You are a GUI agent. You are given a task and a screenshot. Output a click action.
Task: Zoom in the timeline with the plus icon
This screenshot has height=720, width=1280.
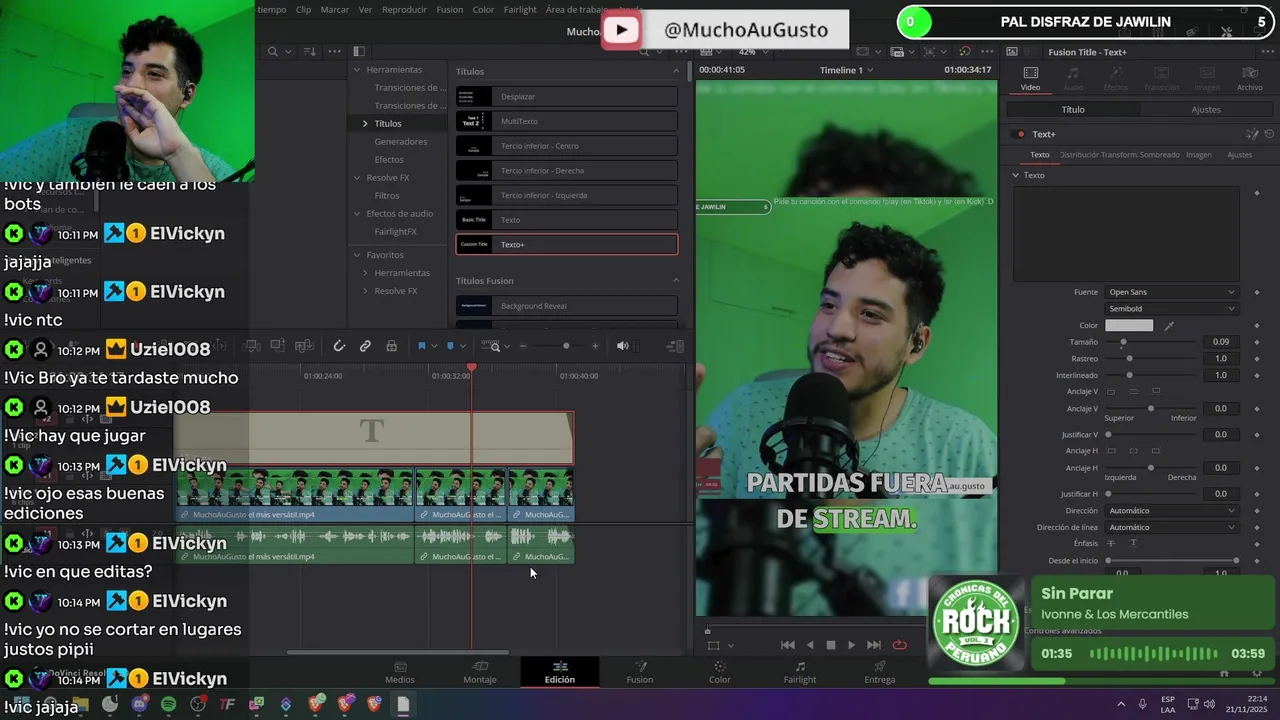(595, 346)
